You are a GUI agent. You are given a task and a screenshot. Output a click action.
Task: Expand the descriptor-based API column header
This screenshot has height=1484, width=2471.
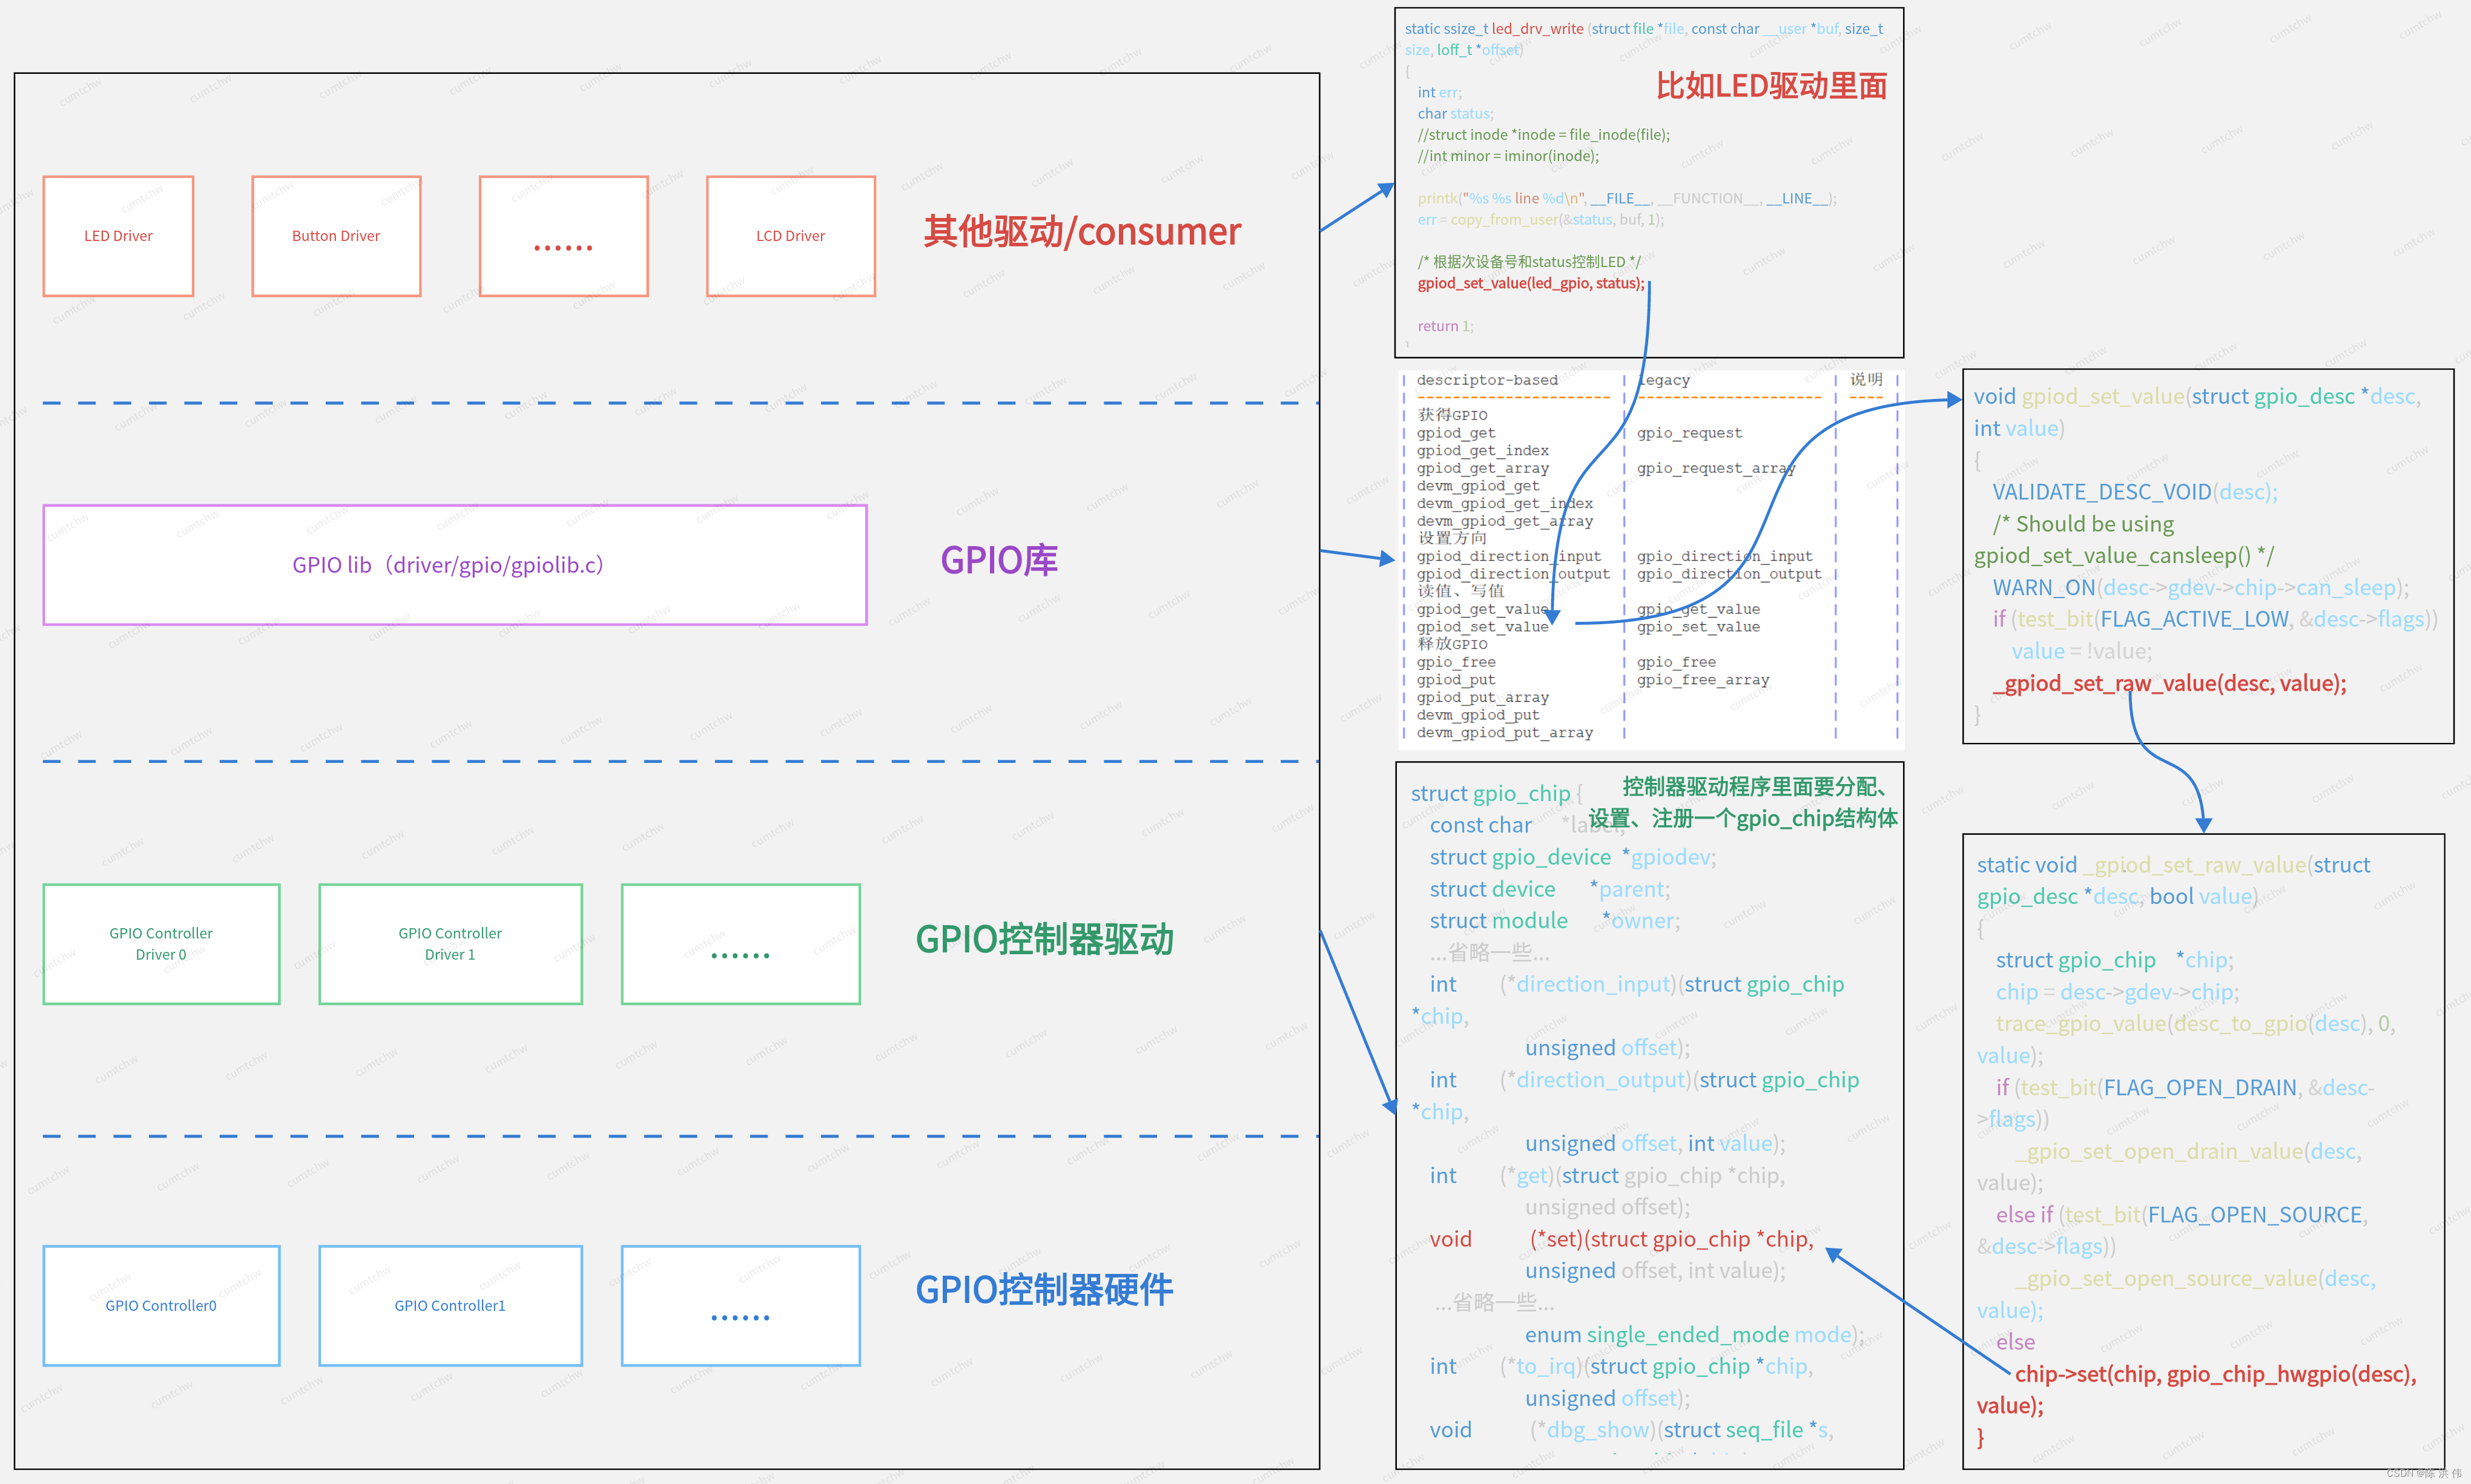[1489, 380]
